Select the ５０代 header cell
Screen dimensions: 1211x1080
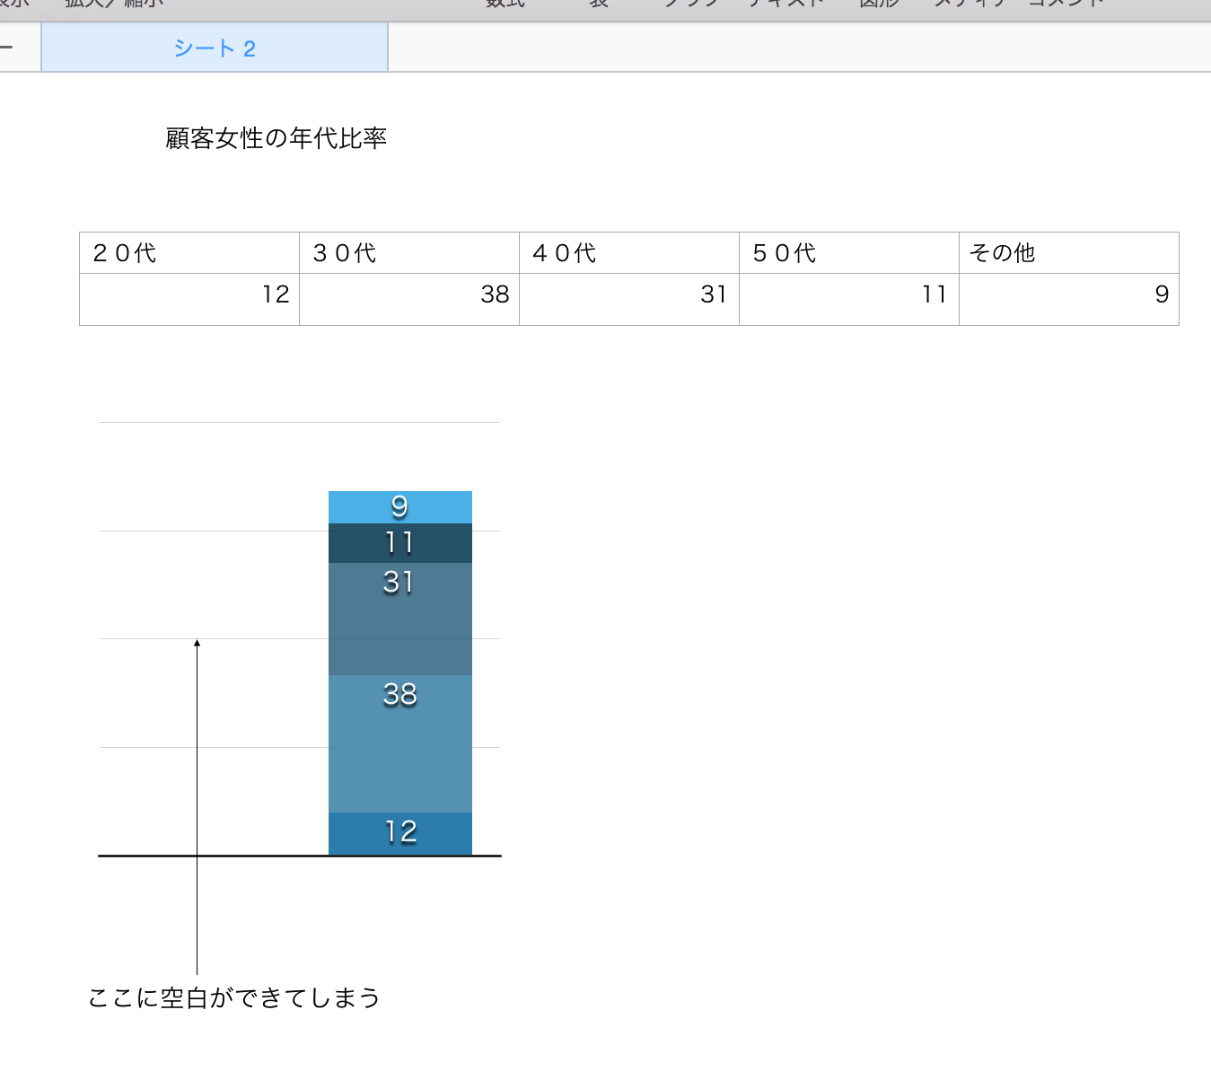pyautogui.click(x=849, y=253)
